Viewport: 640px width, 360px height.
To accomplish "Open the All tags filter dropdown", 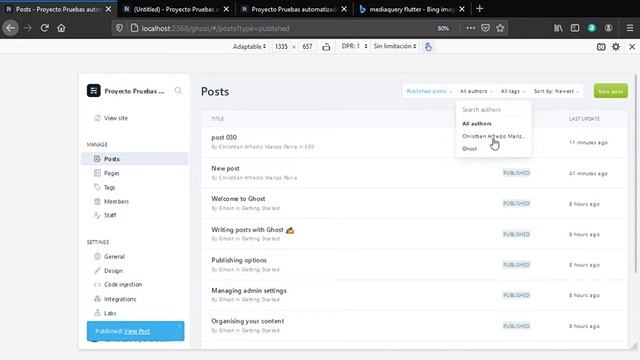I will pos(513,91).
